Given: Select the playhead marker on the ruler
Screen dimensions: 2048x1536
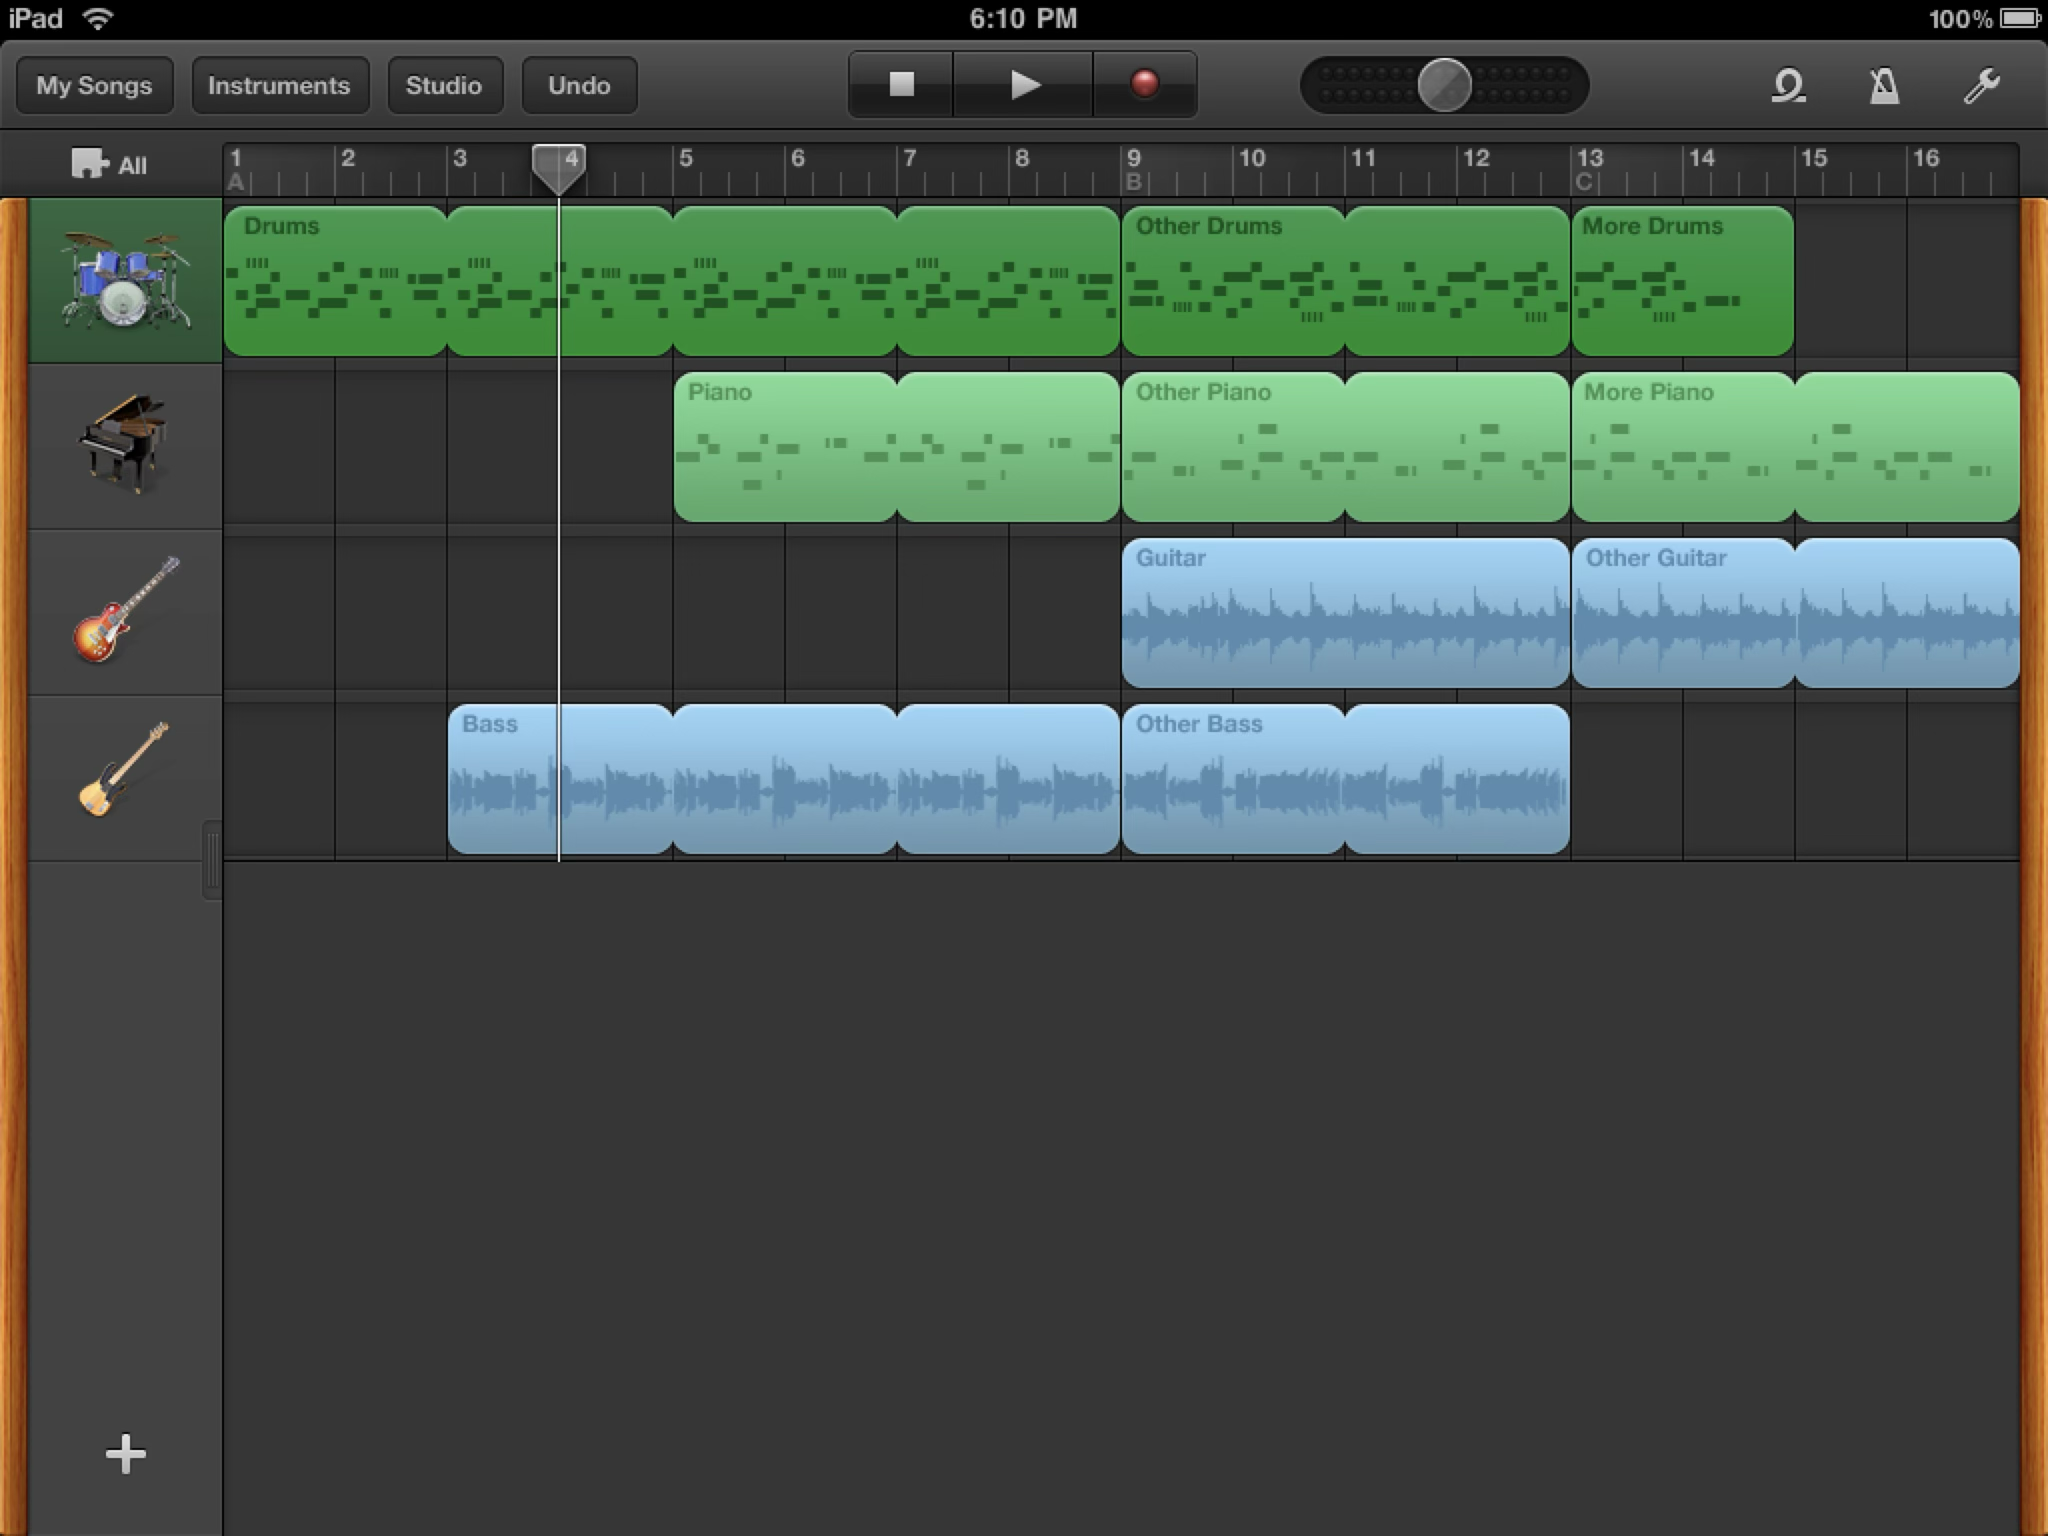Looking at the screenshot, I should (x=558, y=168).
